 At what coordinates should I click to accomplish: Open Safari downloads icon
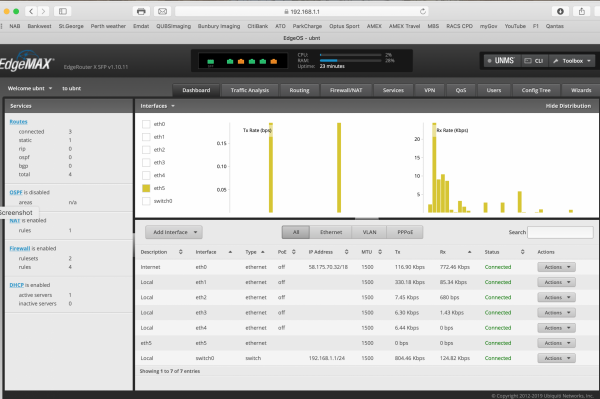click(x=560, y=11)
